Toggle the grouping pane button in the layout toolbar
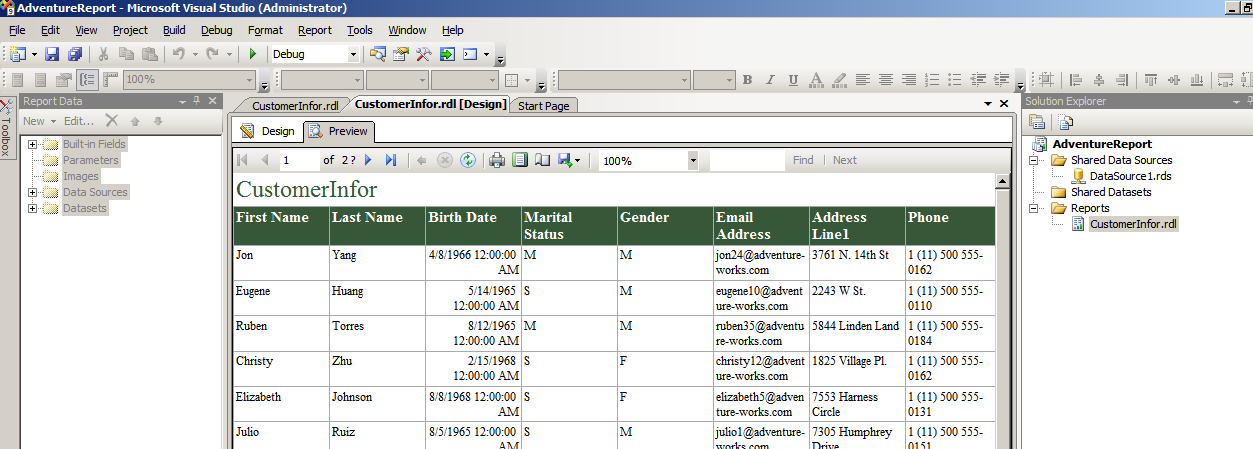 pyautogui.click(x=88, y=80)
